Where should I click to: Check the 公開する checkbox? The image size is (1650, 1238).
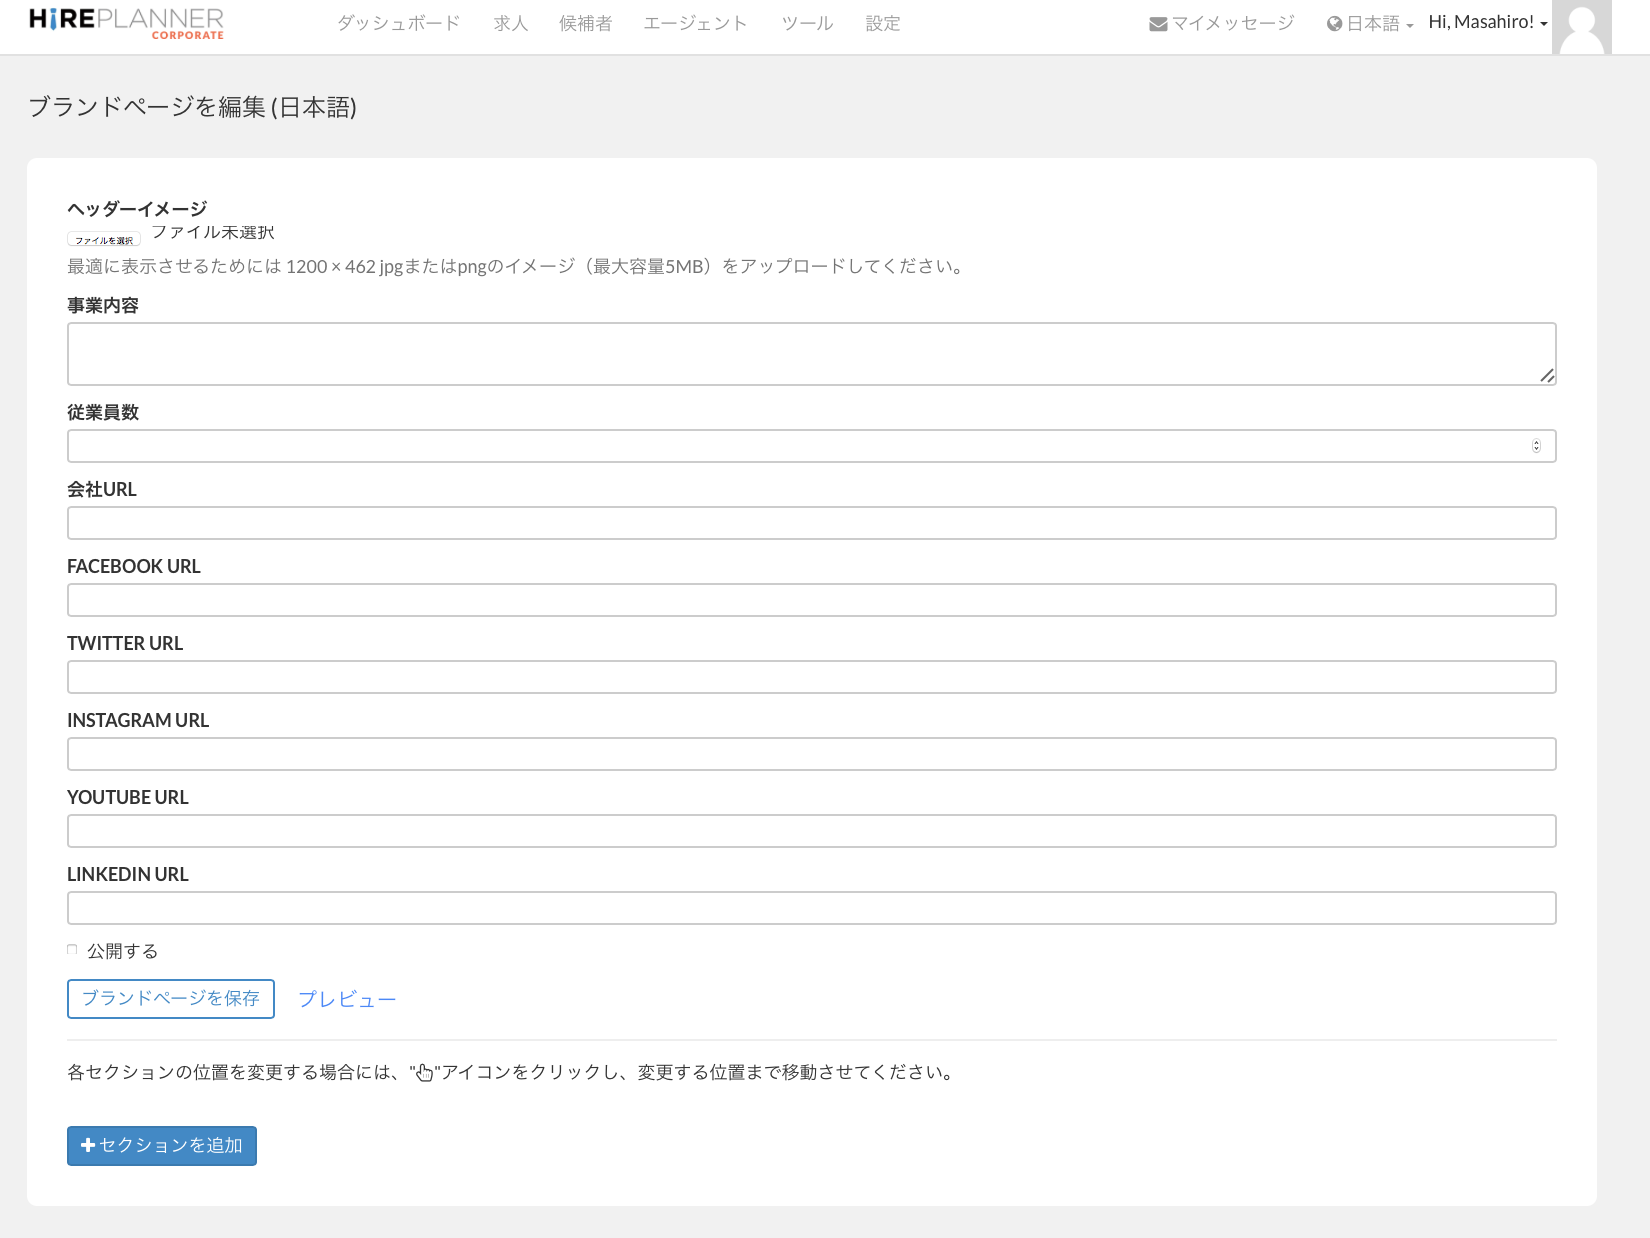[72, 950]
